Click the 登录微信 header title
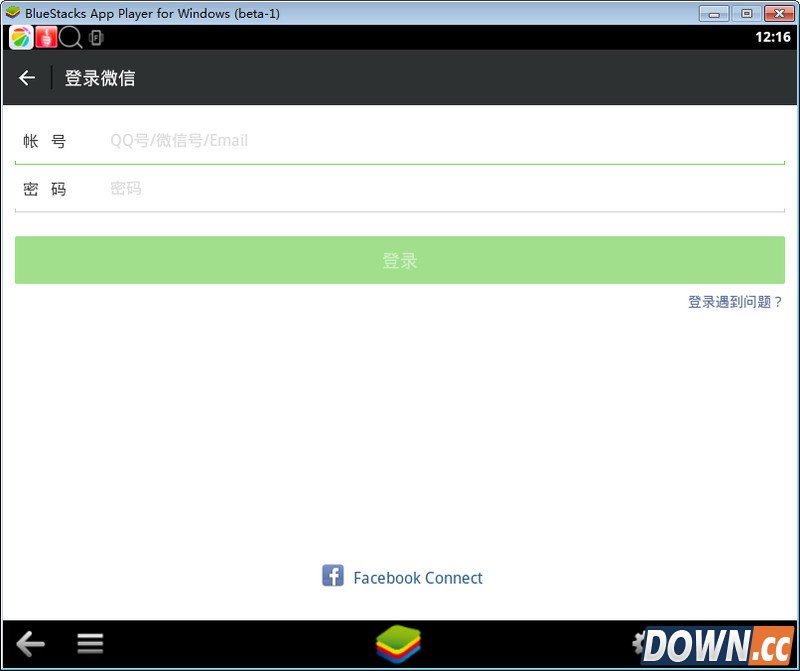 tap(99, 77)
